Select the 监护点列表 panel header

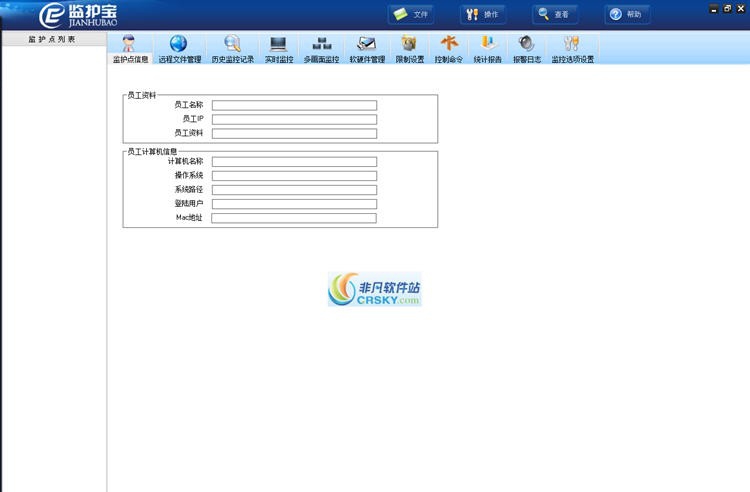click(54, 39)
